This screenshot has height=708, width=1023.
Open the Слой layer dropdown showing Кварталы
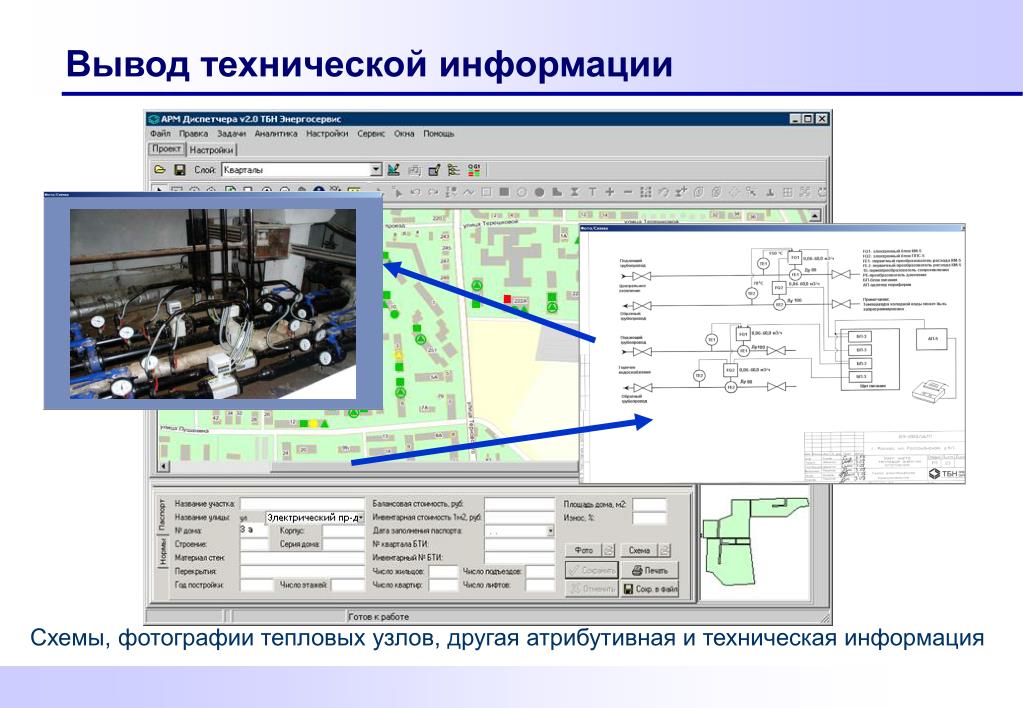pyautogui.click(x=376, y=170)
